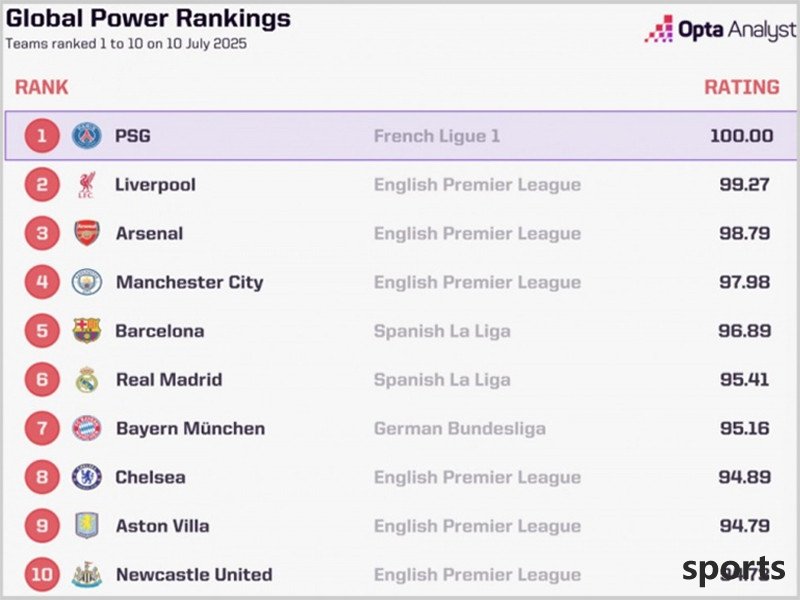Viewport: 800px width, 600px height.
Task: Click the Liverpool club crest
Action: coord(87,185)
